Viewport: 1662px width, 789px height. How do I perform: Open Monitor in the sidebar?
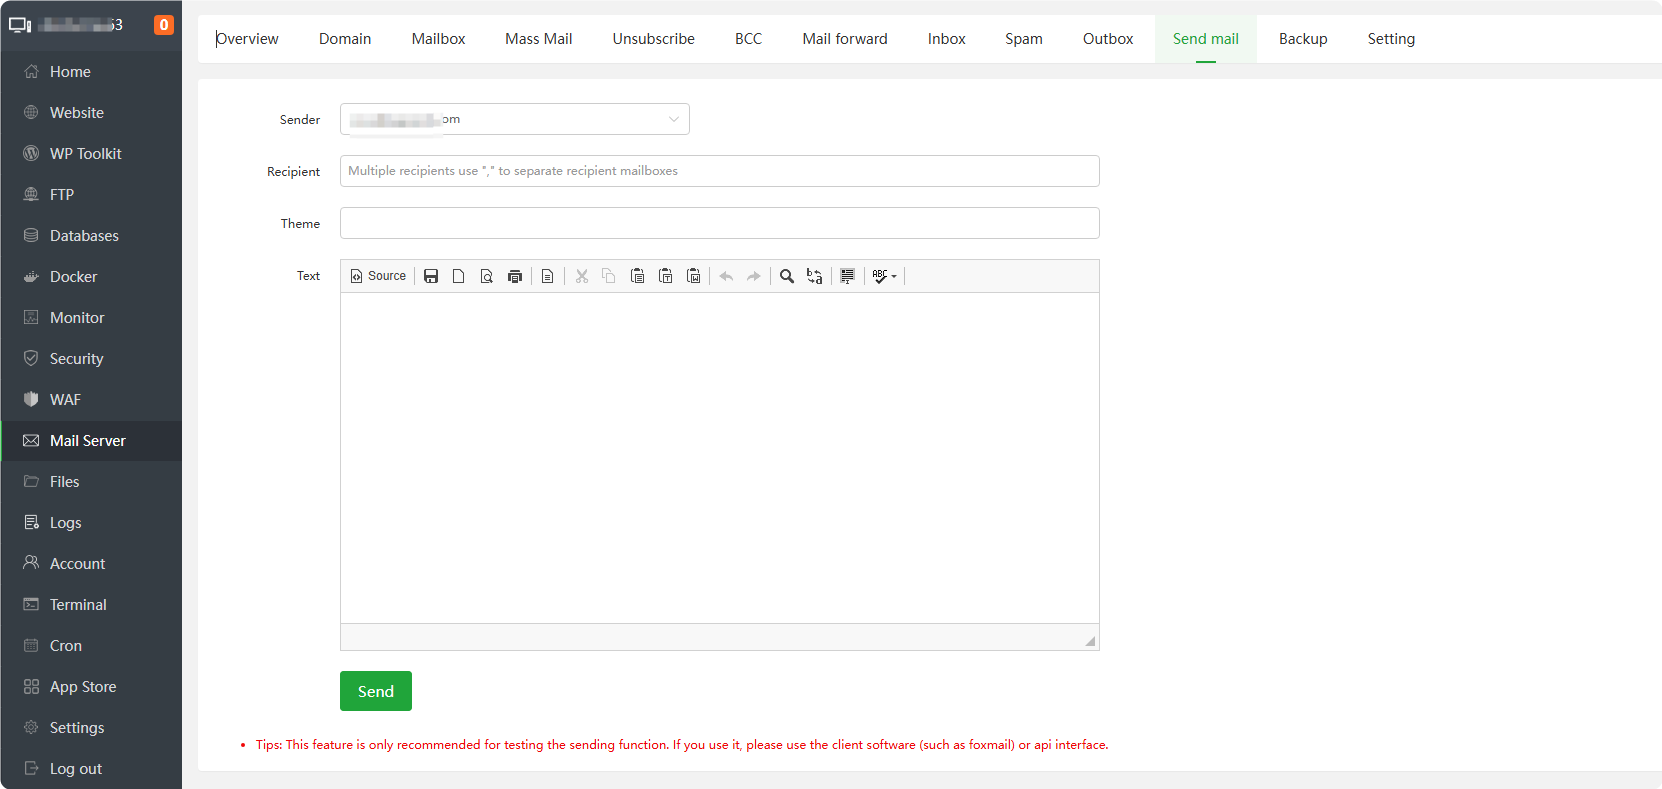(x=91, y=318)
